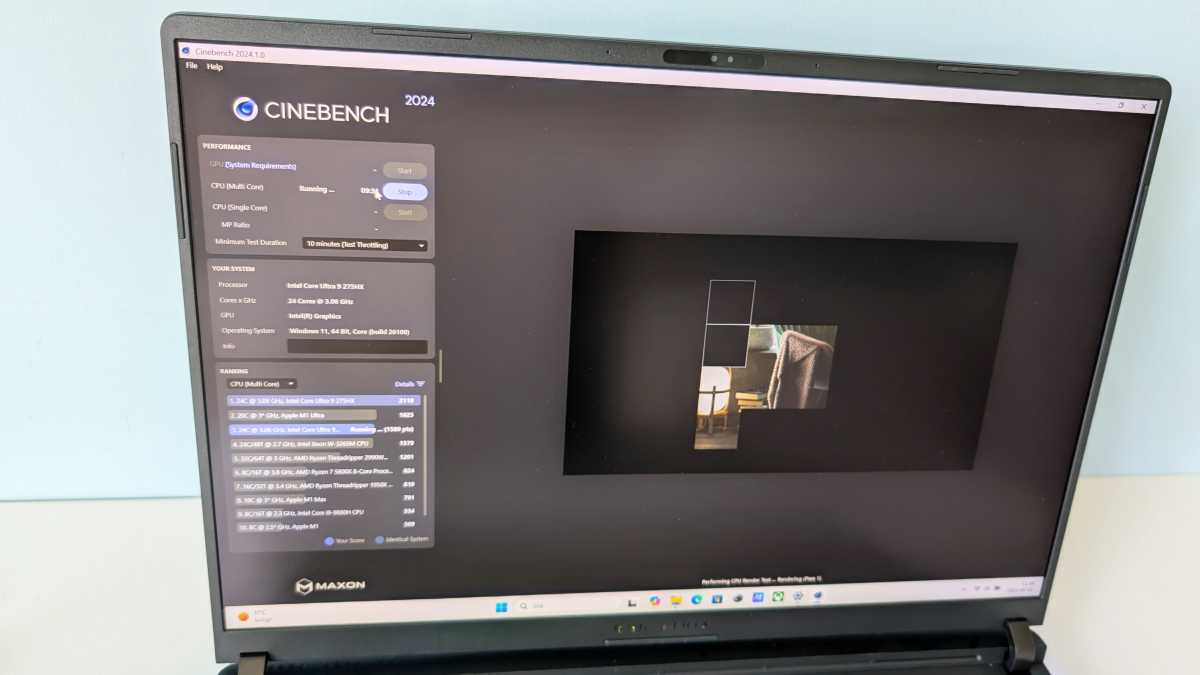Screen dimensions: 1200x675
Task: Start the GPU benchmark test
Action: coord(405,171)
